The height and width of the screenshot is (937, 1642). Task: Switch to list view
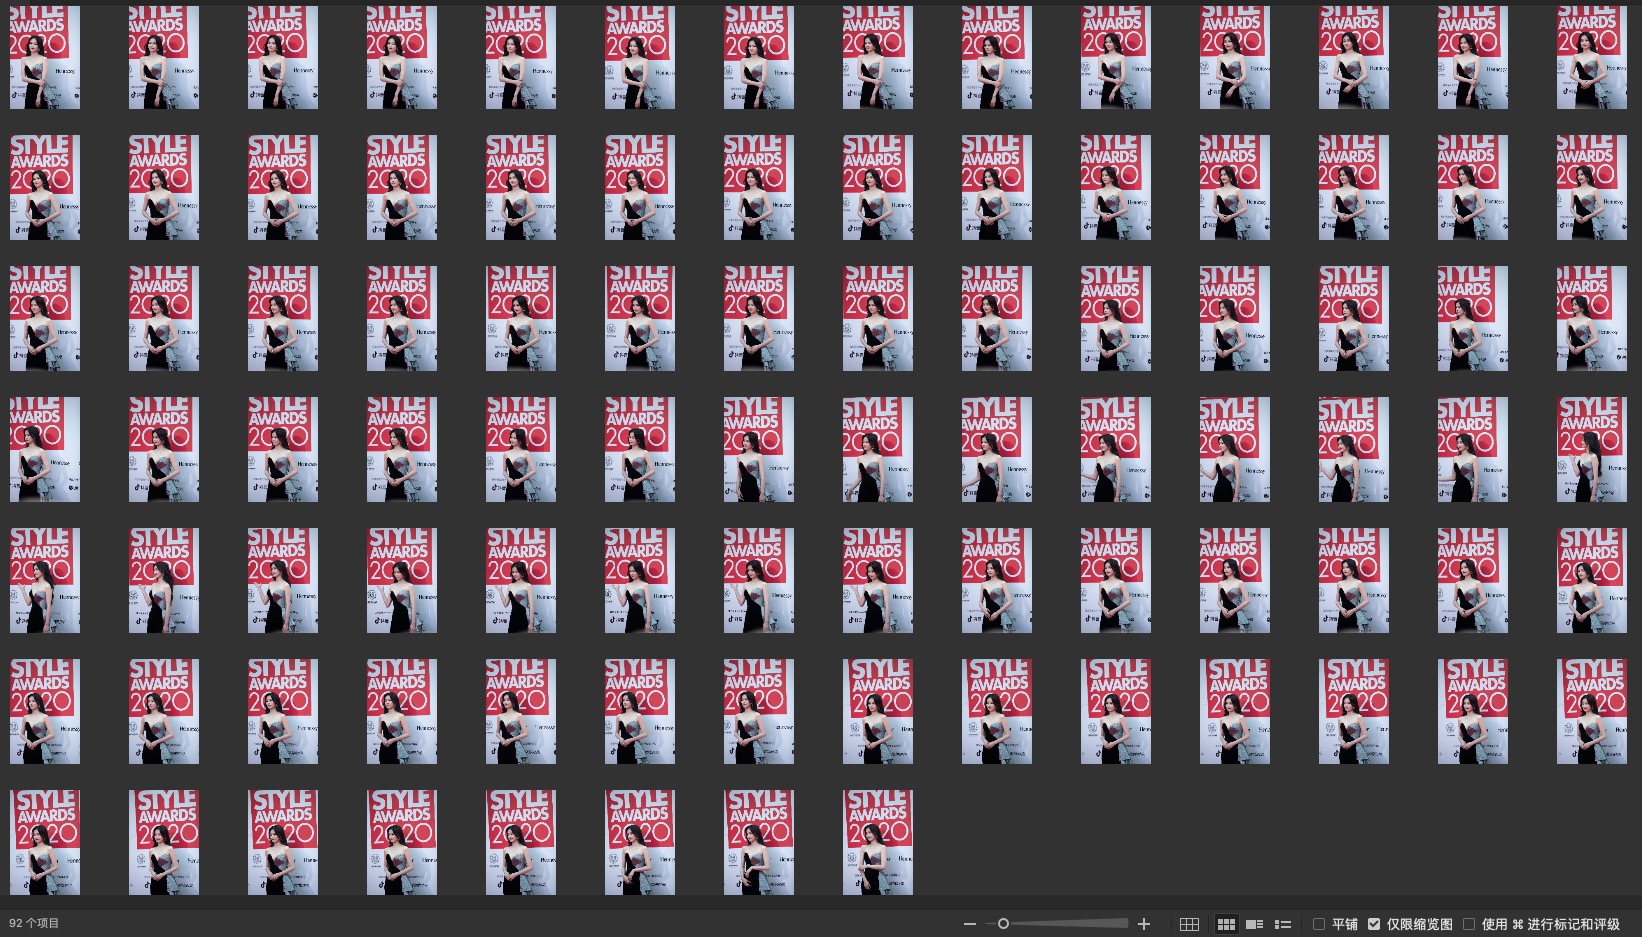tap(1283, 924)
